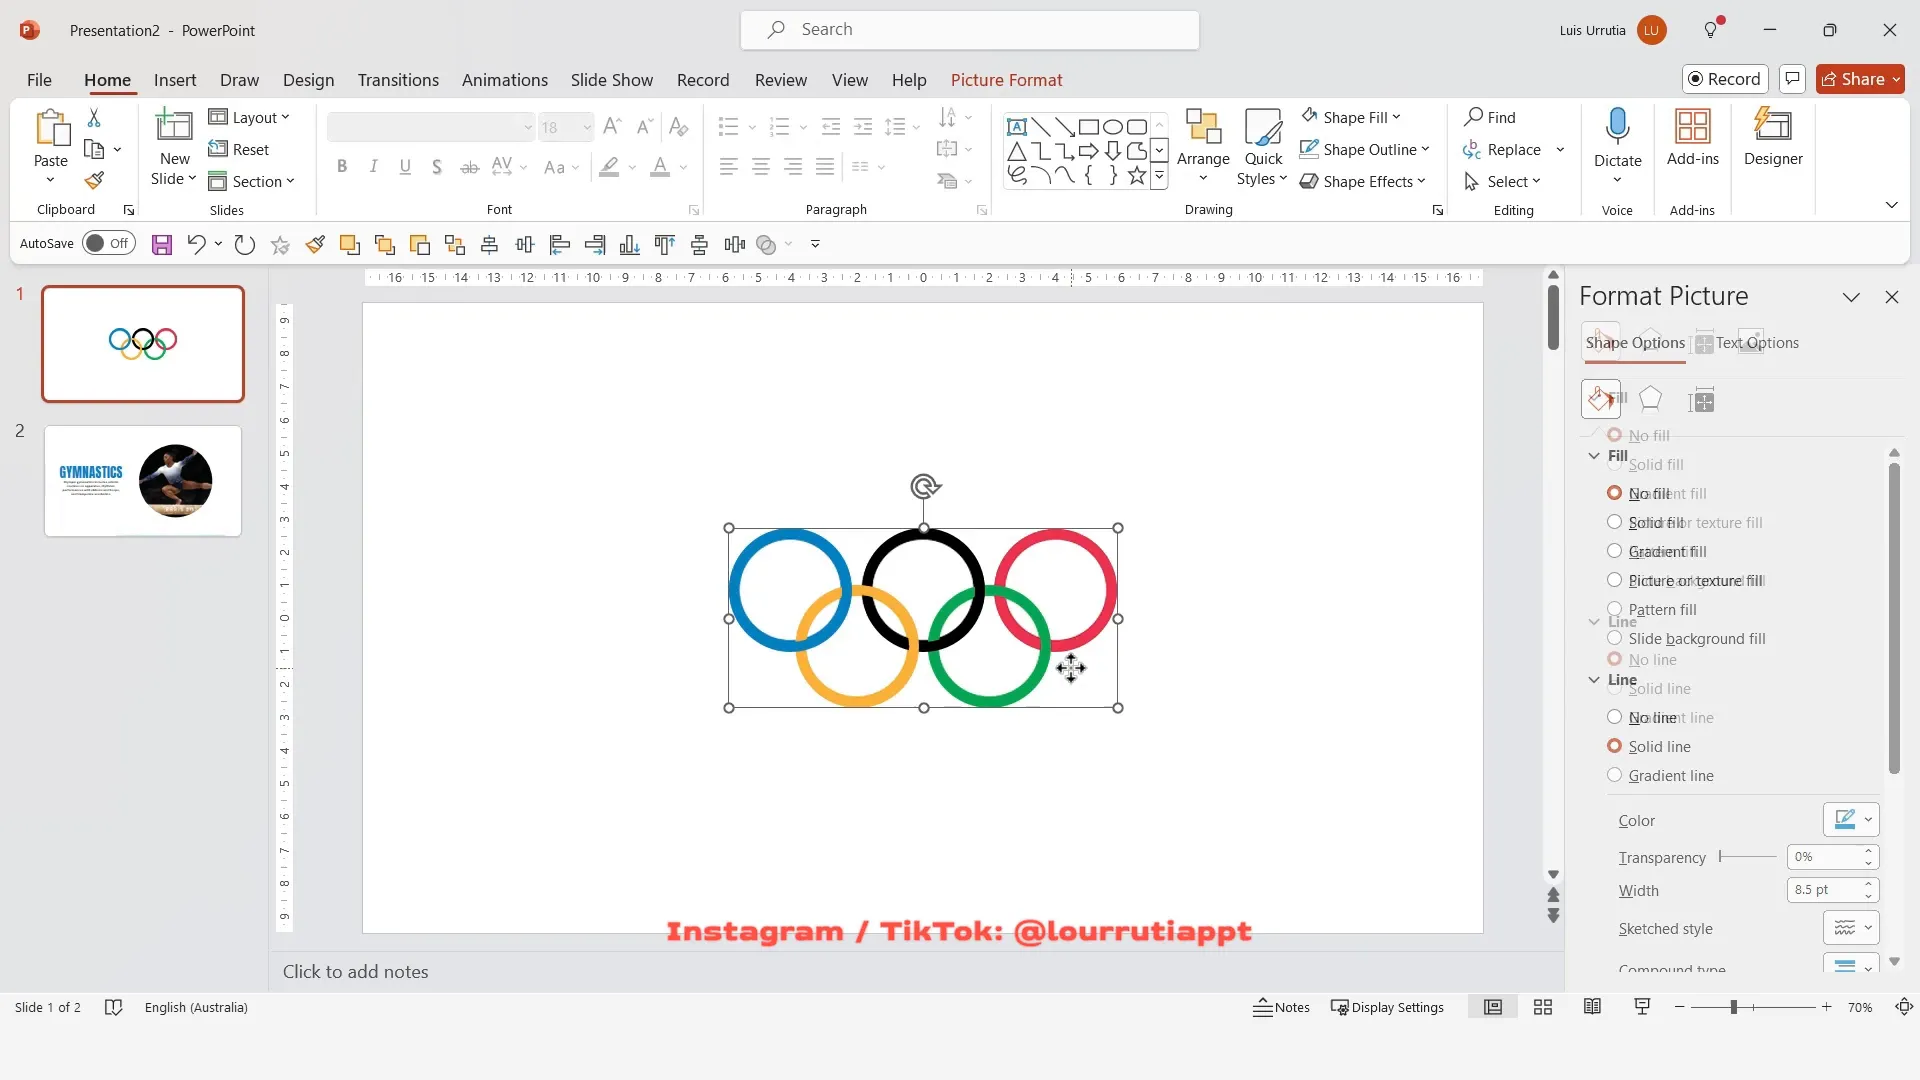Select the Effects pentagon icon in Format Picture

(x=1651, y=400)
